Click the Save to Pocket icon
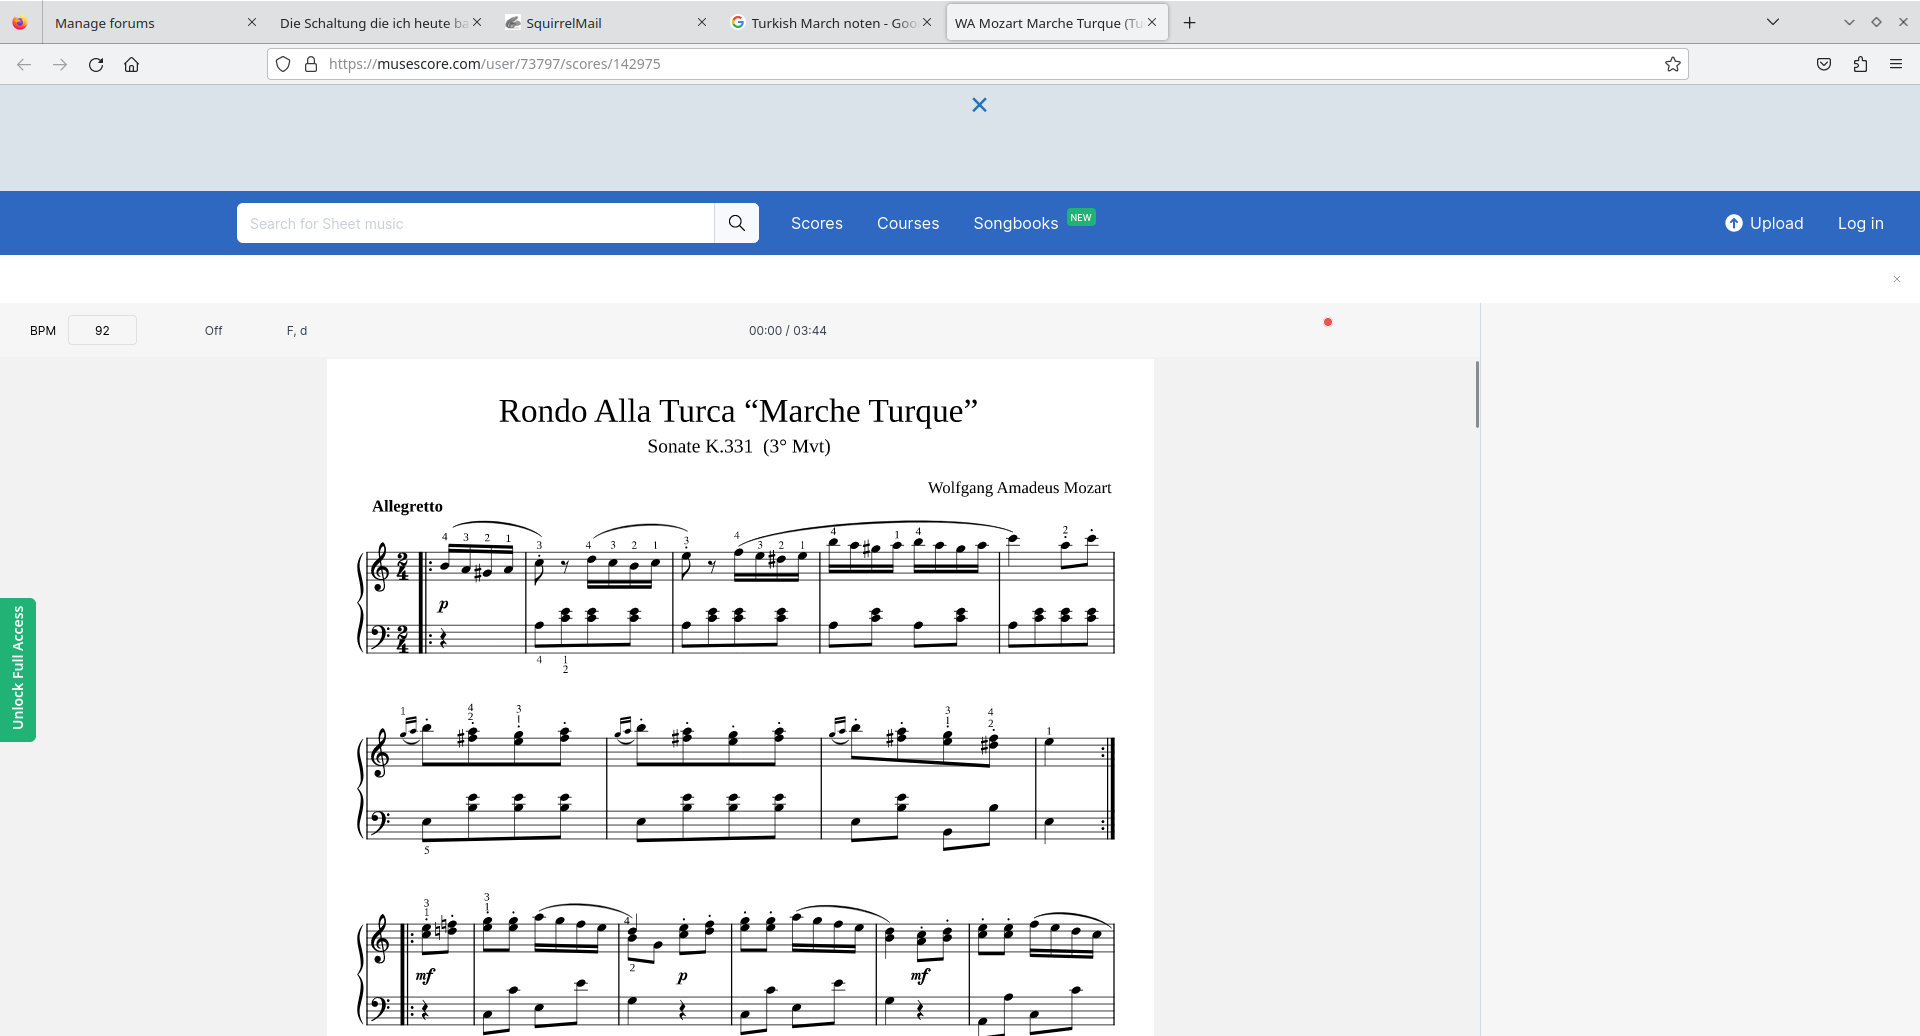The image size is (1920, 1036). (1824, 64)
